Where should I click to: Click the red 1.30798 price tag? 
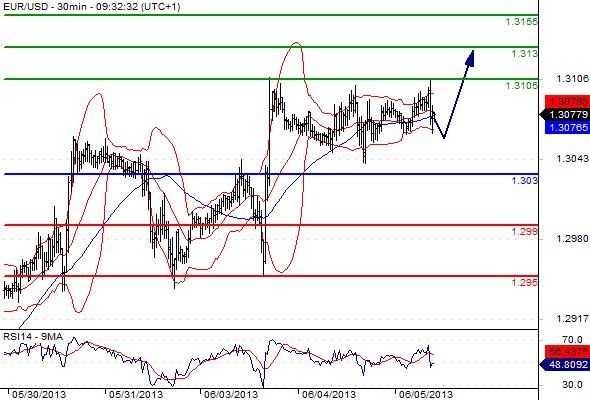point(567,102)
